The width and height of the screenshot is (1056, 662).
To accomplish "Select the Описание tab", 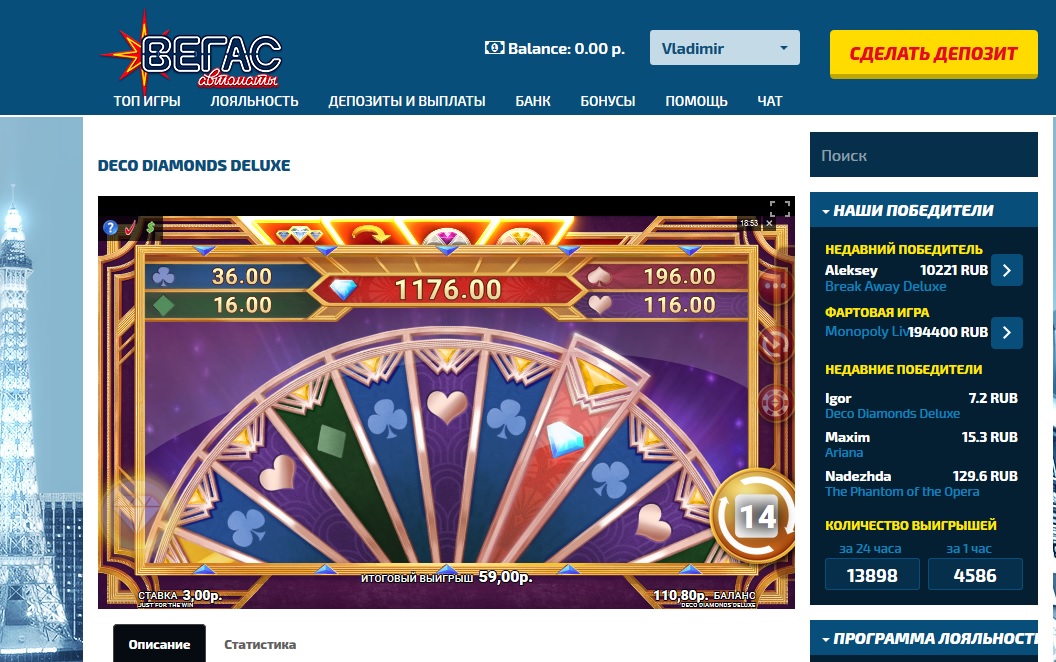I will pos(159,644).
